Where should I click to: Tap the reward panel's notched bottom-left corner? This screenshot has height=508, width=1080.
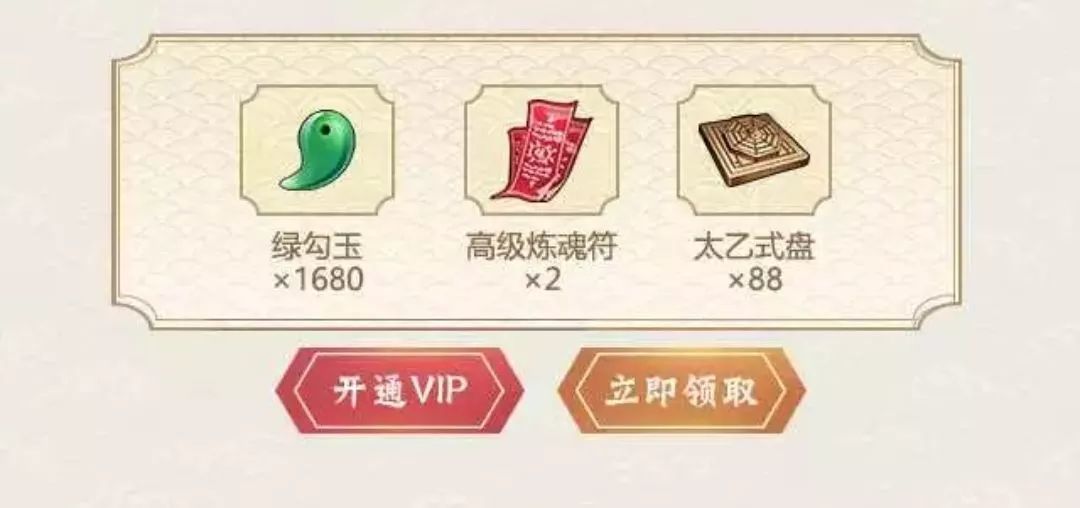(136, 308)
